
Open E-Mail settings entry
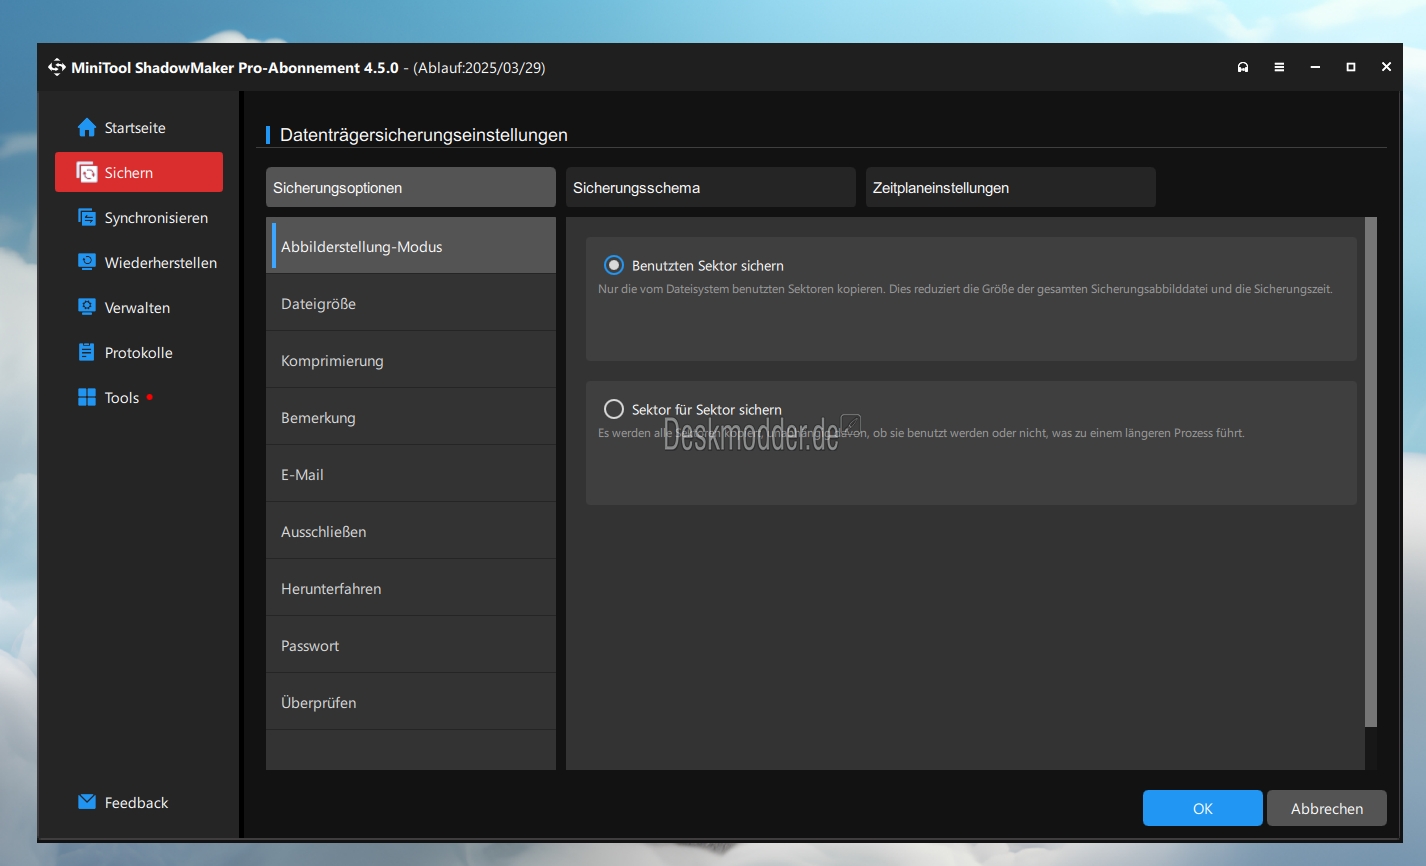coord(411,474)
